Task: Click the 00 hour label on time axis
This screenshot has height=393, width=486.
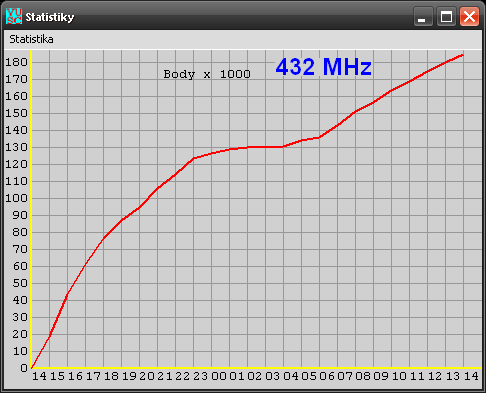Action: tap(219, 376)
